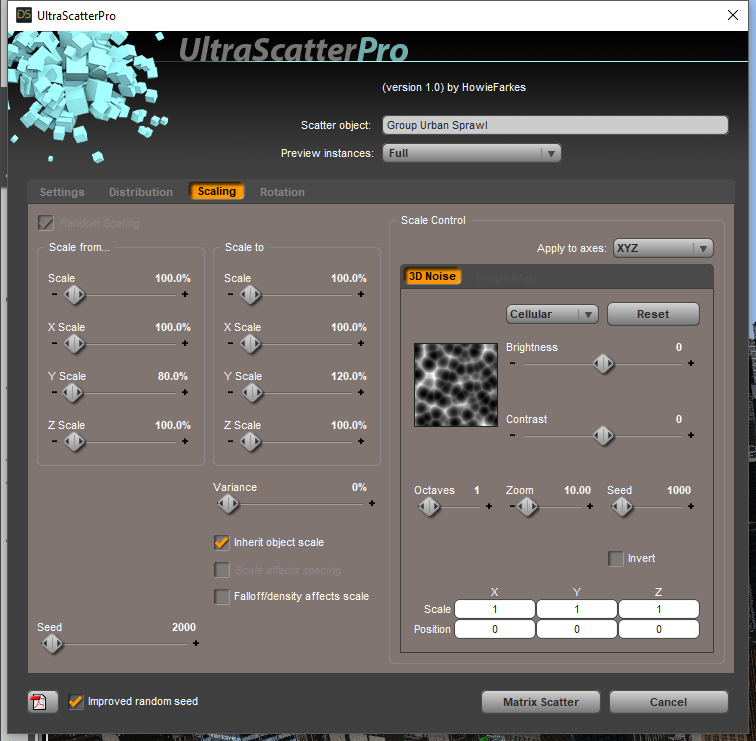Uncheck Inherit object scale

[222, 542]
